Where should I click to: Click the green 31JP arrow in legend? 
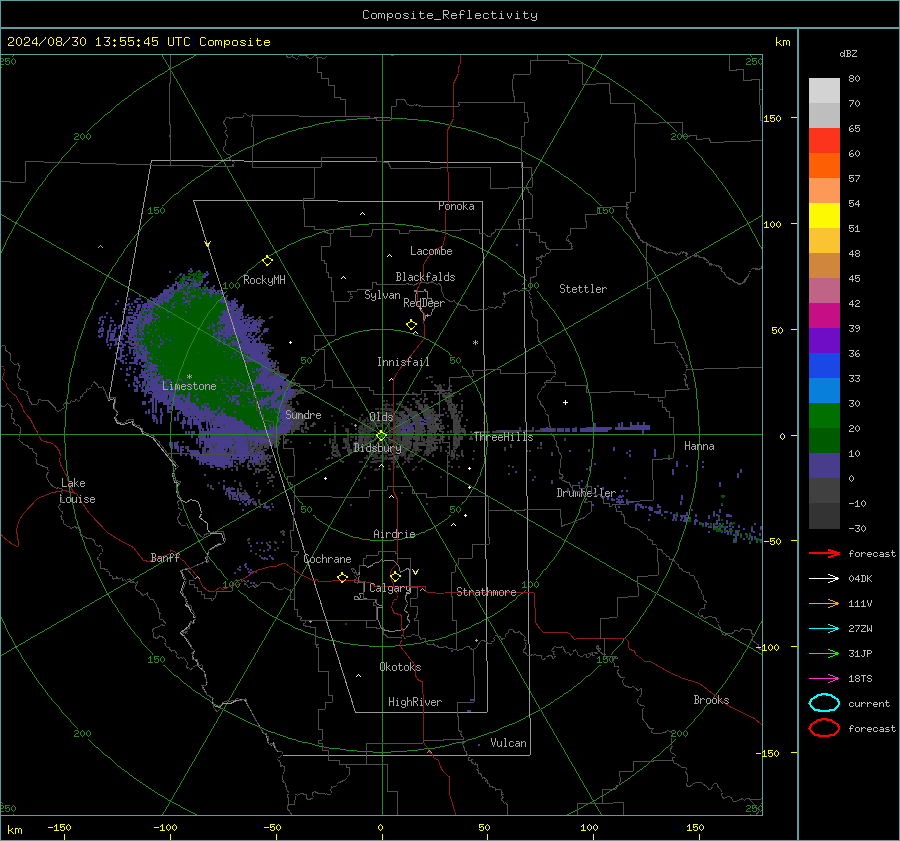coord(824,653)
